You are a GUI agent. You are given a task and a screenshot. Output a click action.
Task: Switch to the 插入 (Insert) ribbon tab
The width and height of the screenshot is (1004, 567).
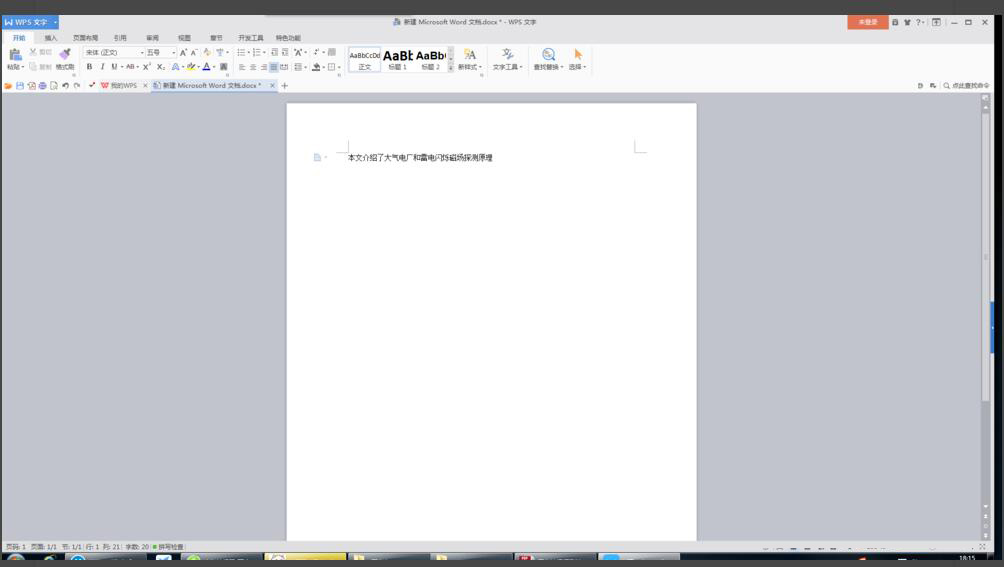(x=51, y=38)
